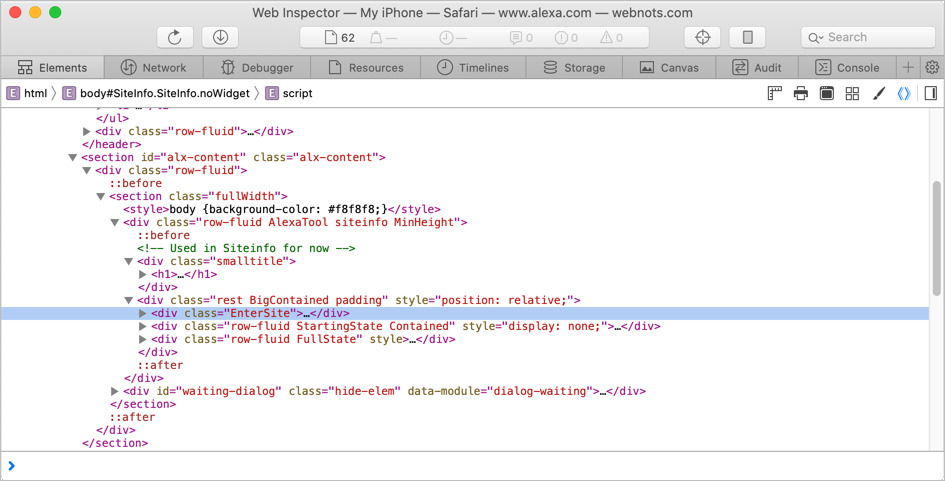Click the search field

pos(868,37)
